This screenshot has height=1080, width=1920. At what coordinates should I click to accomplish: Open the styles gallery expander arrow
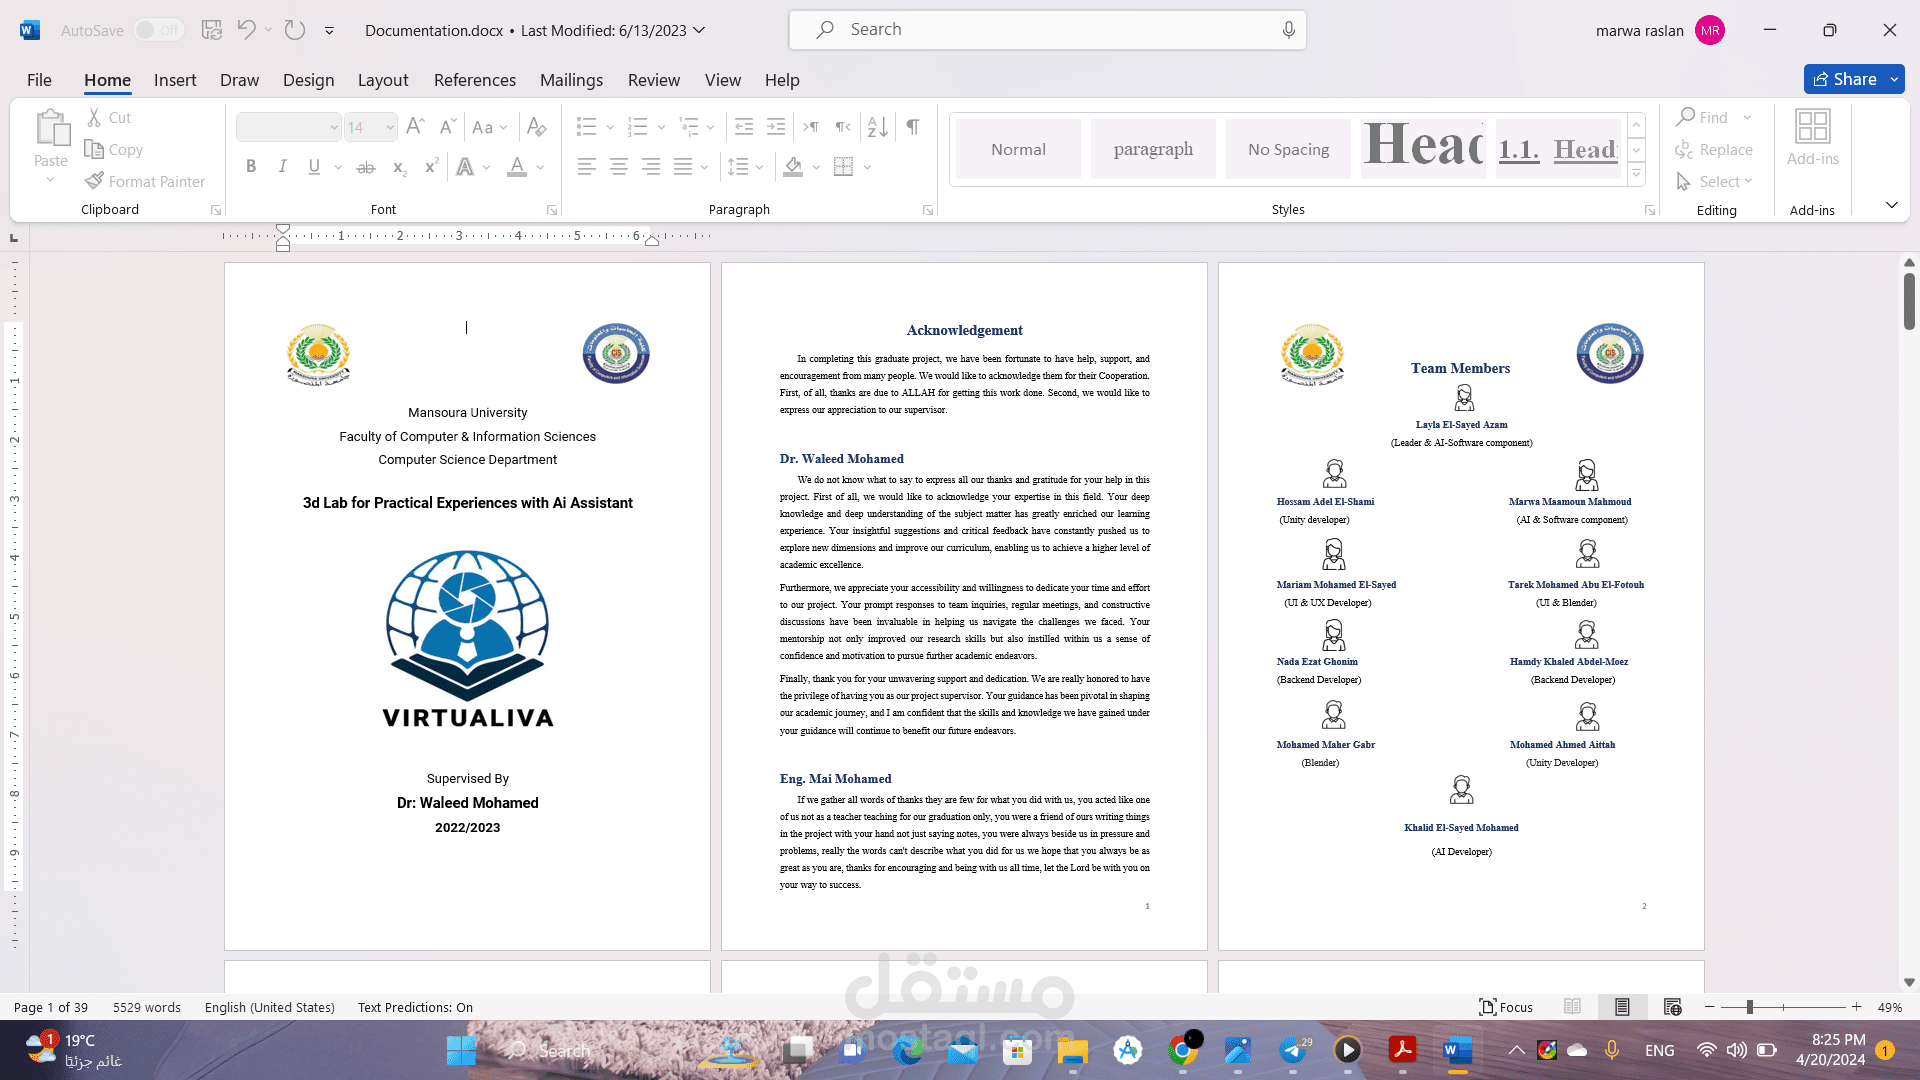[x=1637, y=172]
